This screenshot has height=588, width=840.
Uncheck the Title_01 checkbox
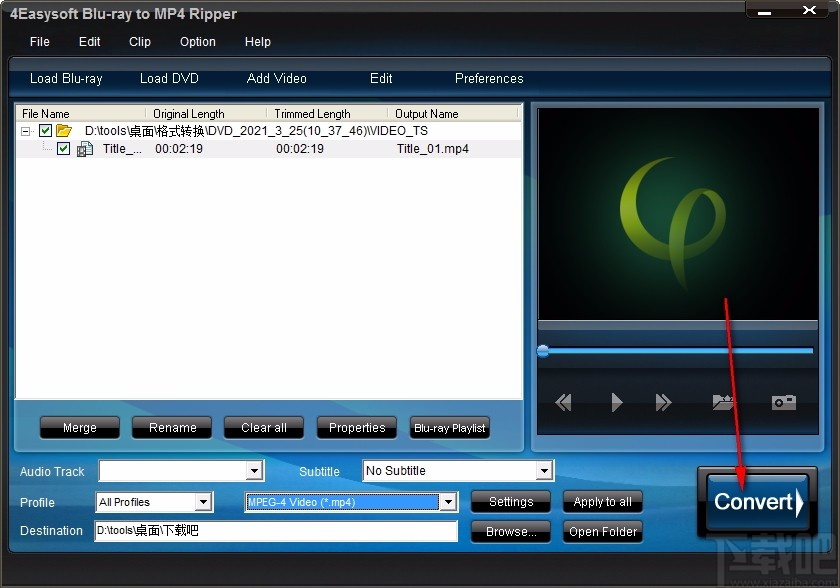click(63, 148)
